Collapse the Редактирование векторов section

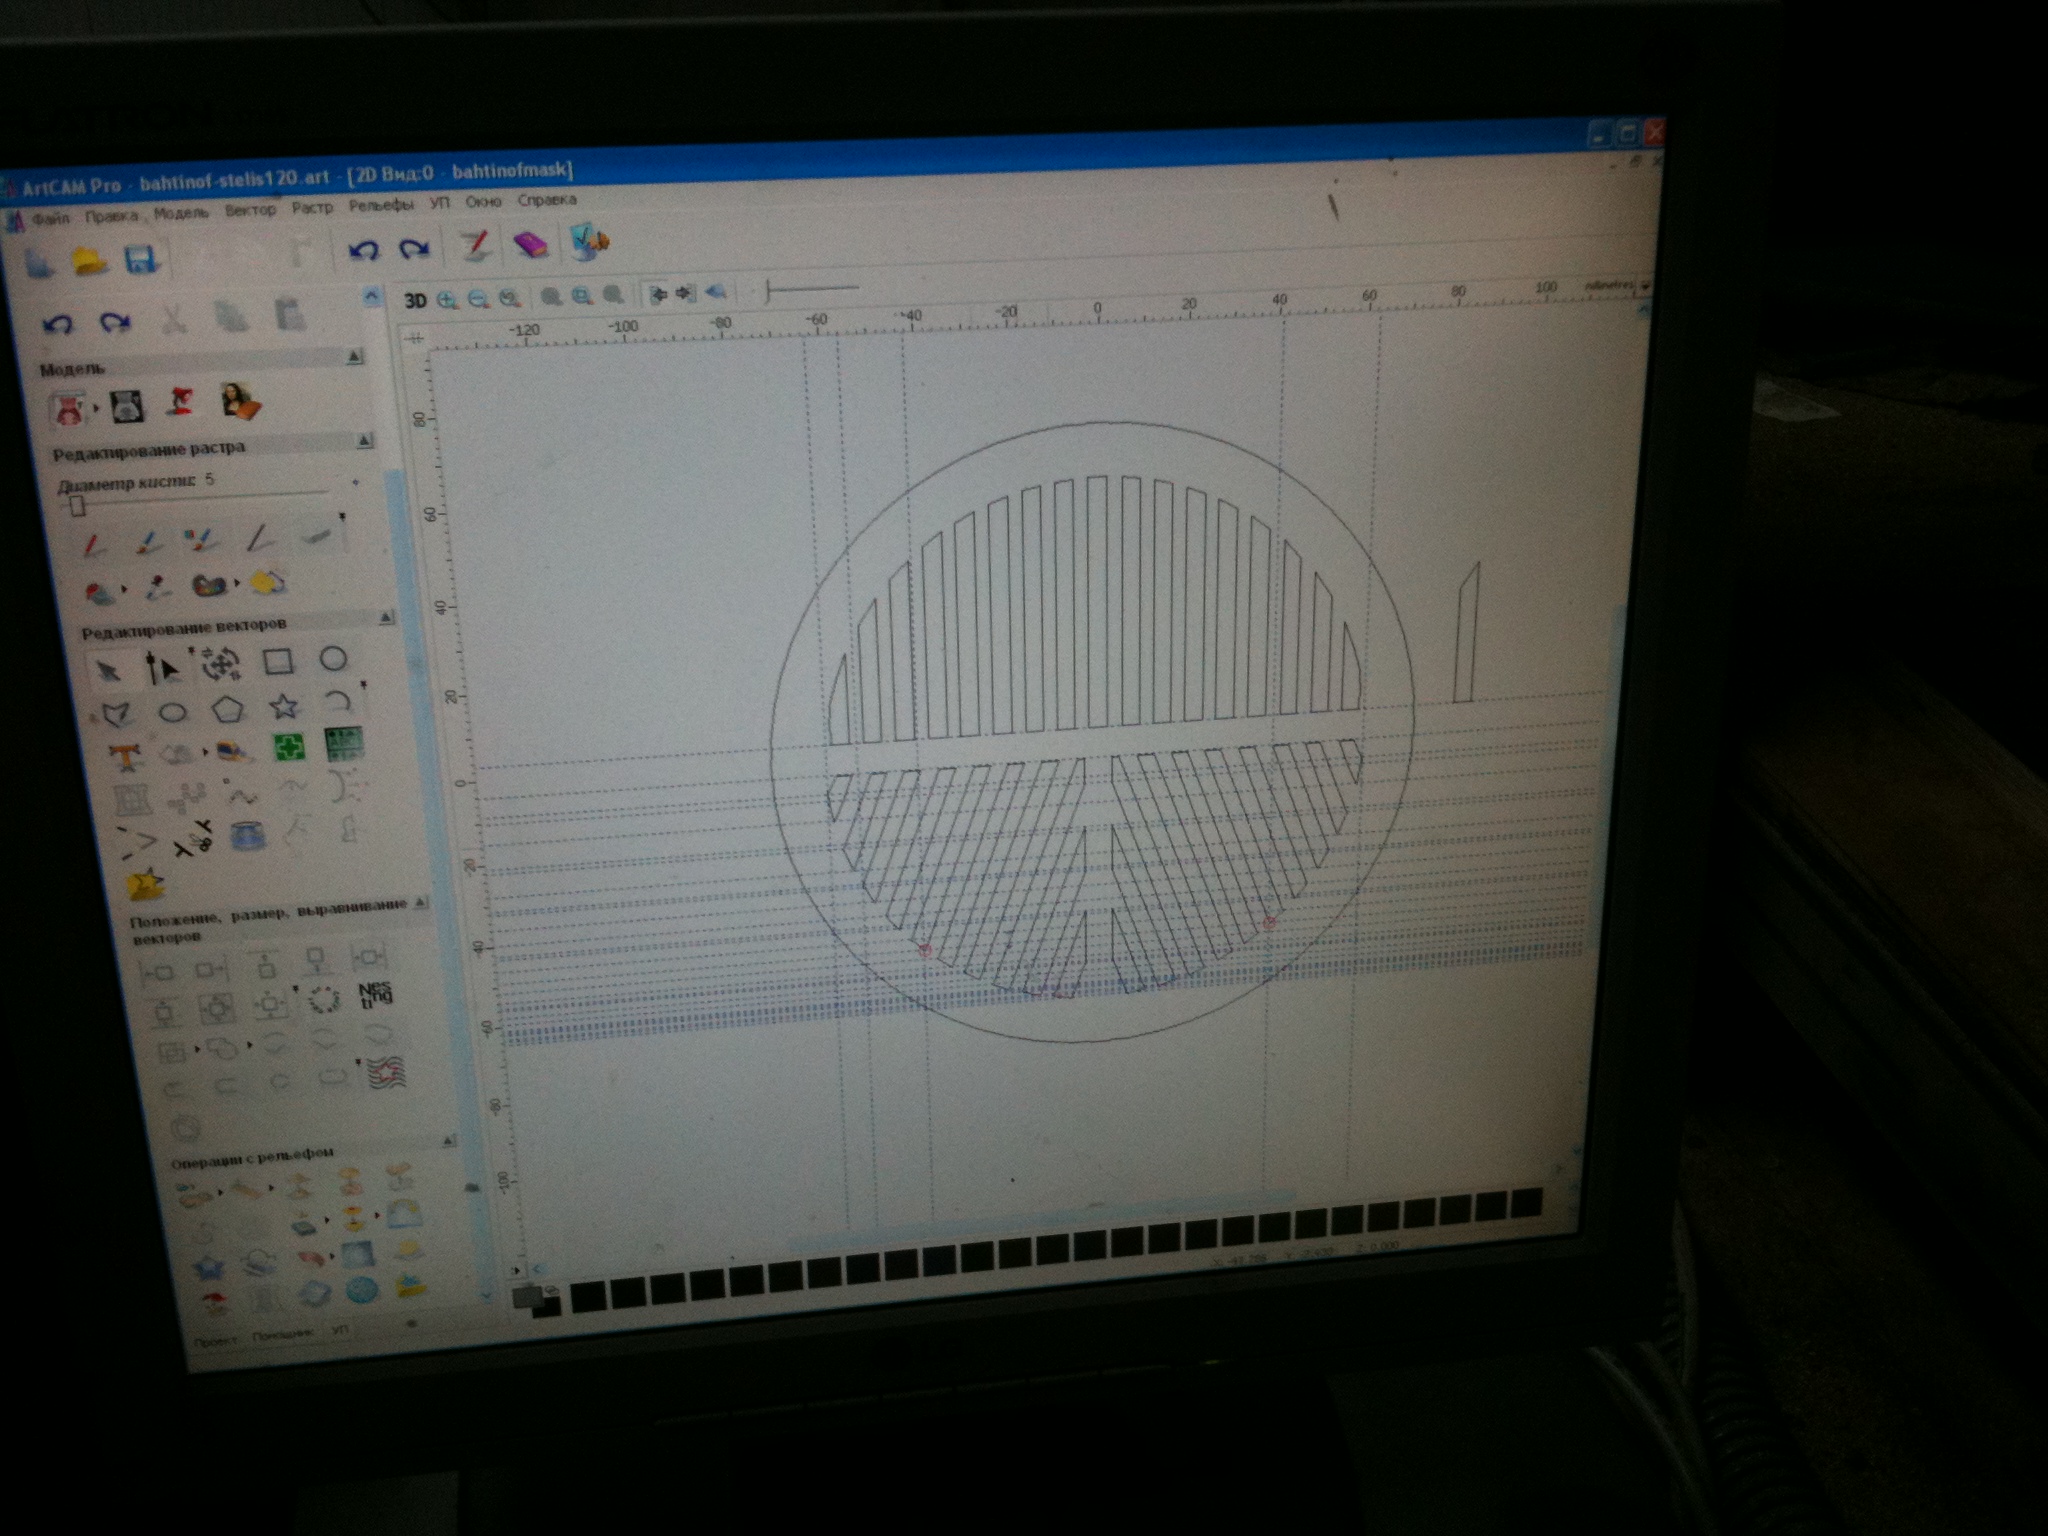point(387,619)
